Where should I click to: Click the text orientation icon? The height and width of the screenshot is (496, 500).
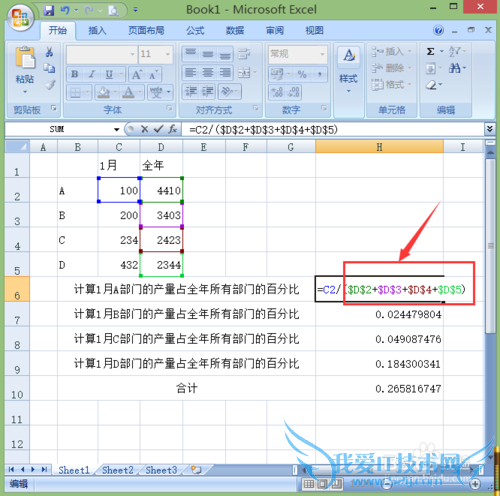[227, 91]
